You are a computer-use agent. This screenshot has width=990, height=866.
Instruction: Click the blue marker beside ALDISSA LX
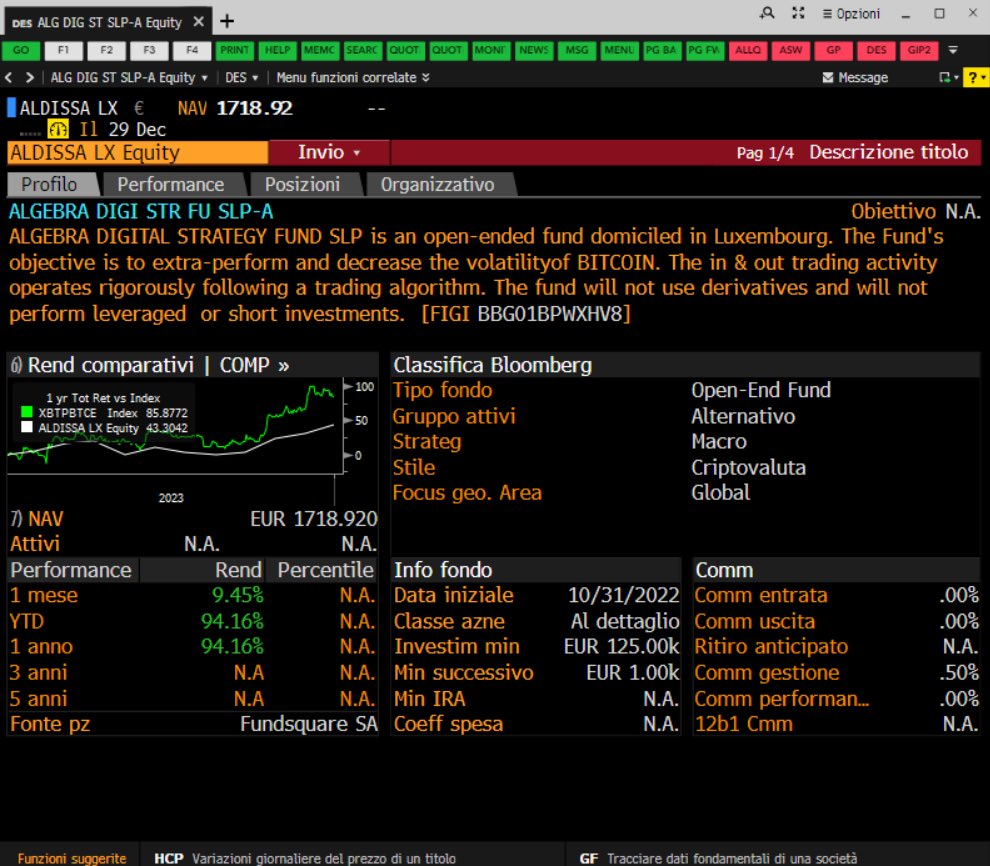(x=11, y=107)
